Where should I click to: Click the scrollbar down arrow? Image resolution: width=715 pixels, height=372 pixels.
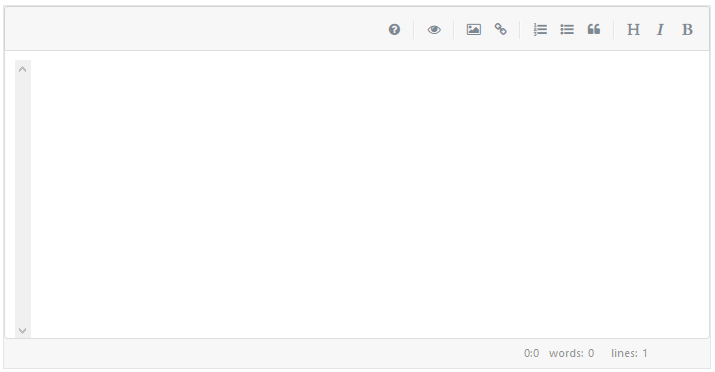[x=22, y=331]
